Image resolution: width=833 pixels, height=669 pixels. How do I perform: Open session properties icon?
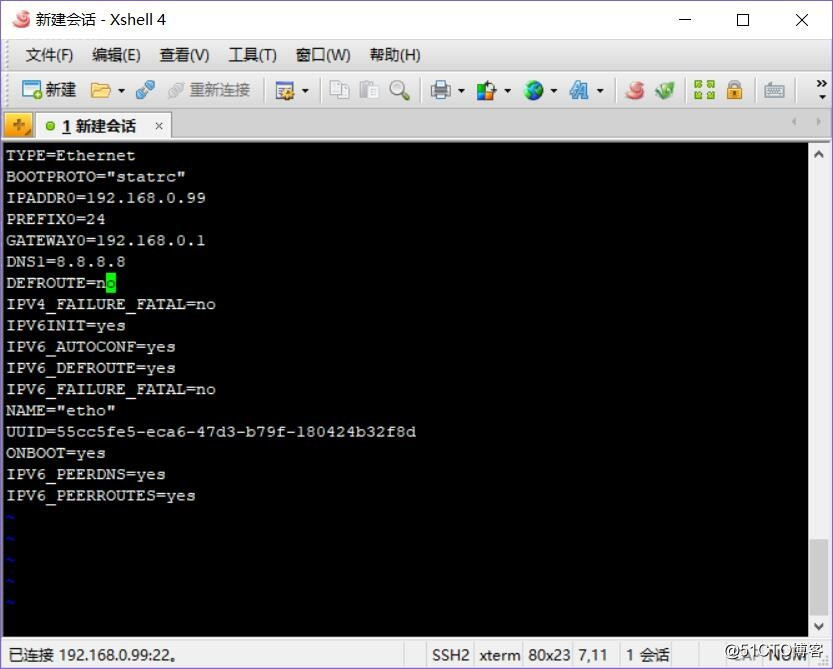pyautogui.click(x=285, y=90)
